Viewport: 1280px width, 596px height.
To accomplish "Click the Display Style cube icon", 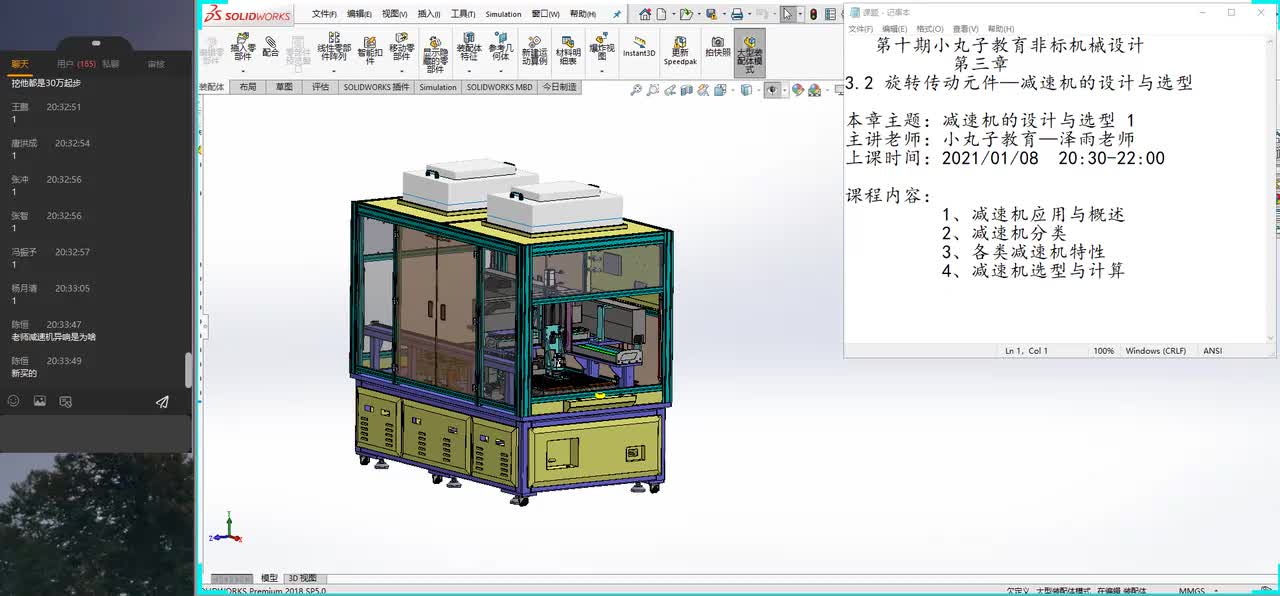I will coord(747,90).
